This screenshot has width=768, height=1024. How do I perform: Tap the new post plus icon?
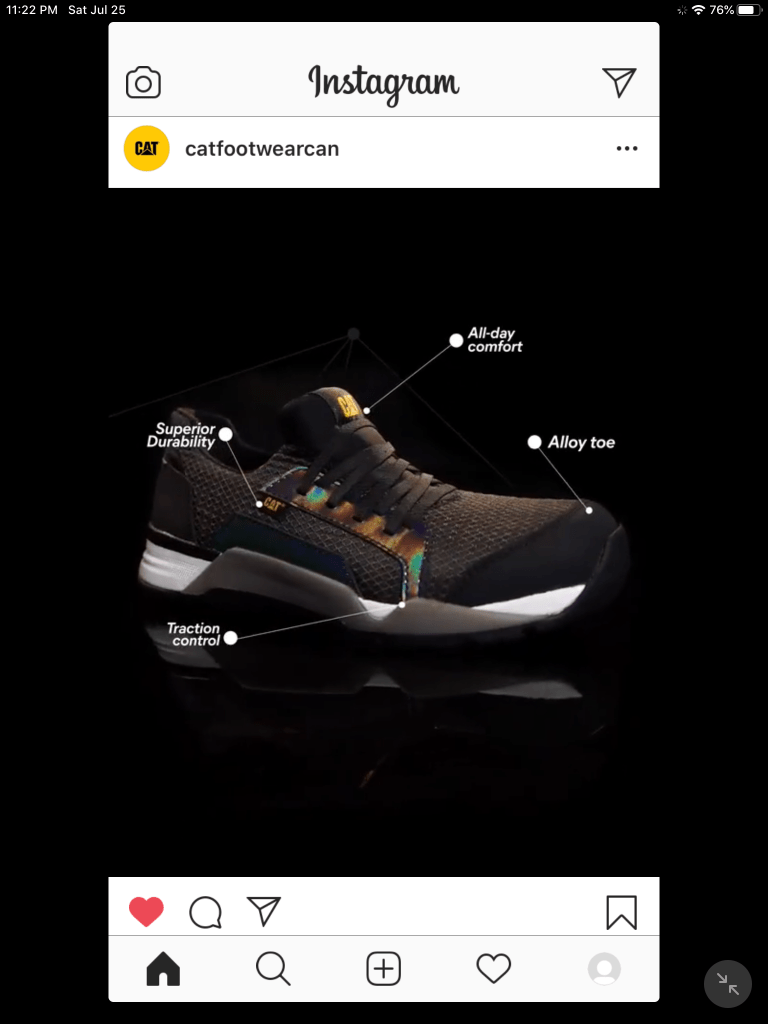point(383,968)
